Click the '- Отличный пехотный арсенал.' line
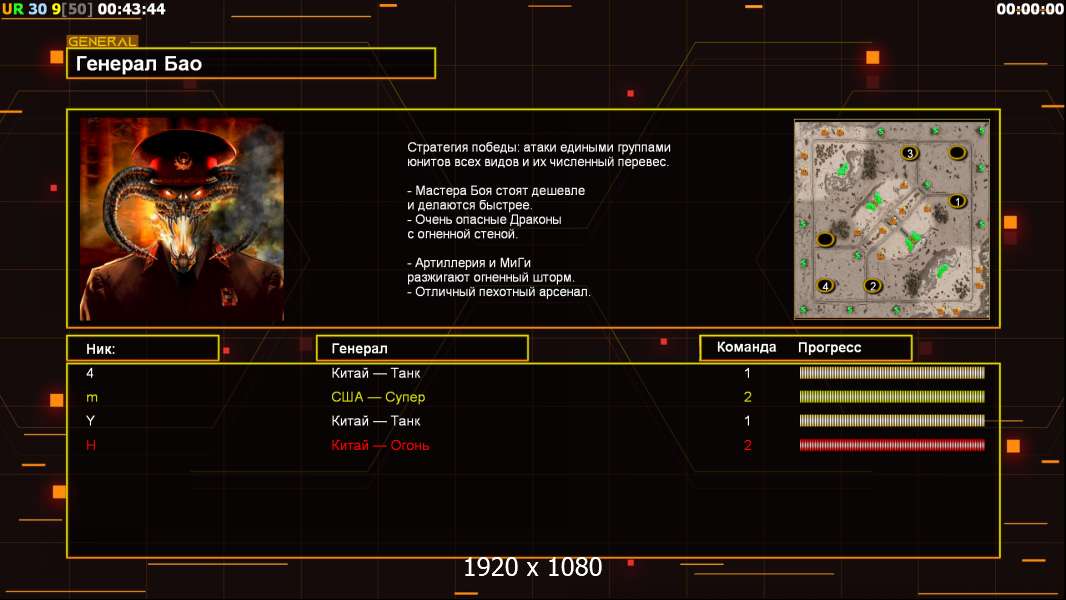The height and width of the screenshot is (600, 1066). (499, 292)
